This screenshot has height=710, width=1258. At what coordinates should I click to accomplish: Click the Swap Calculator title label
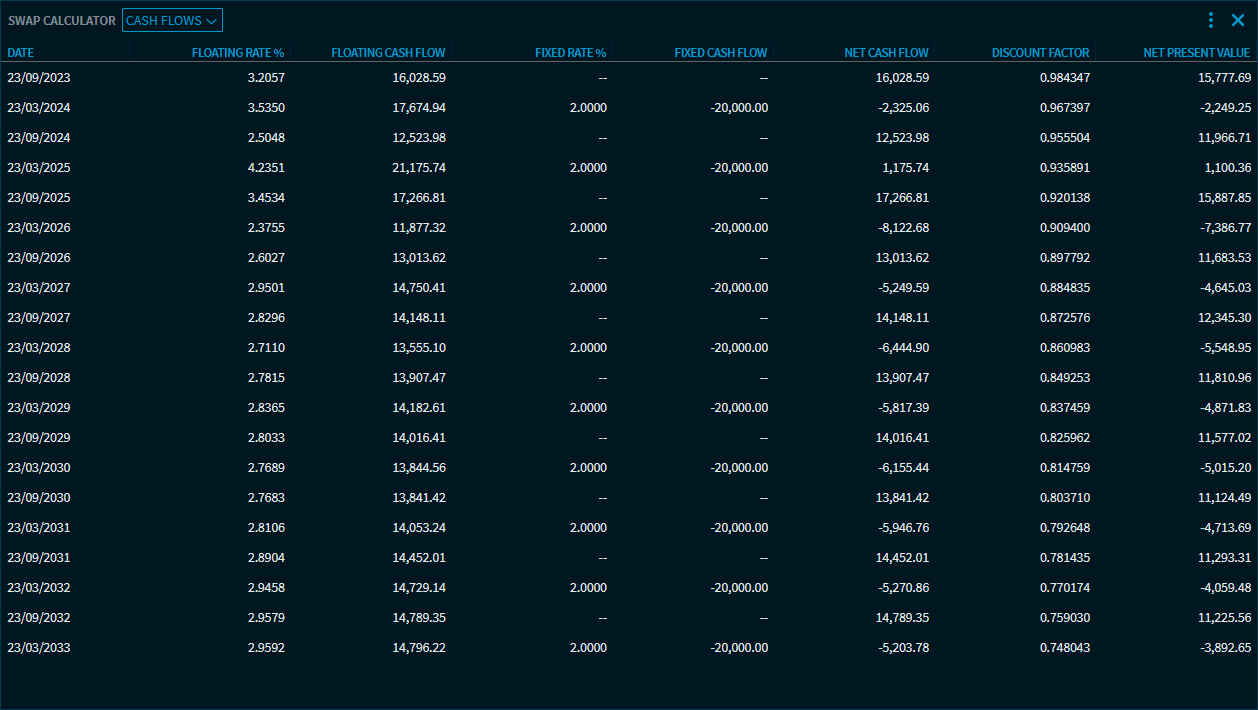60,20
